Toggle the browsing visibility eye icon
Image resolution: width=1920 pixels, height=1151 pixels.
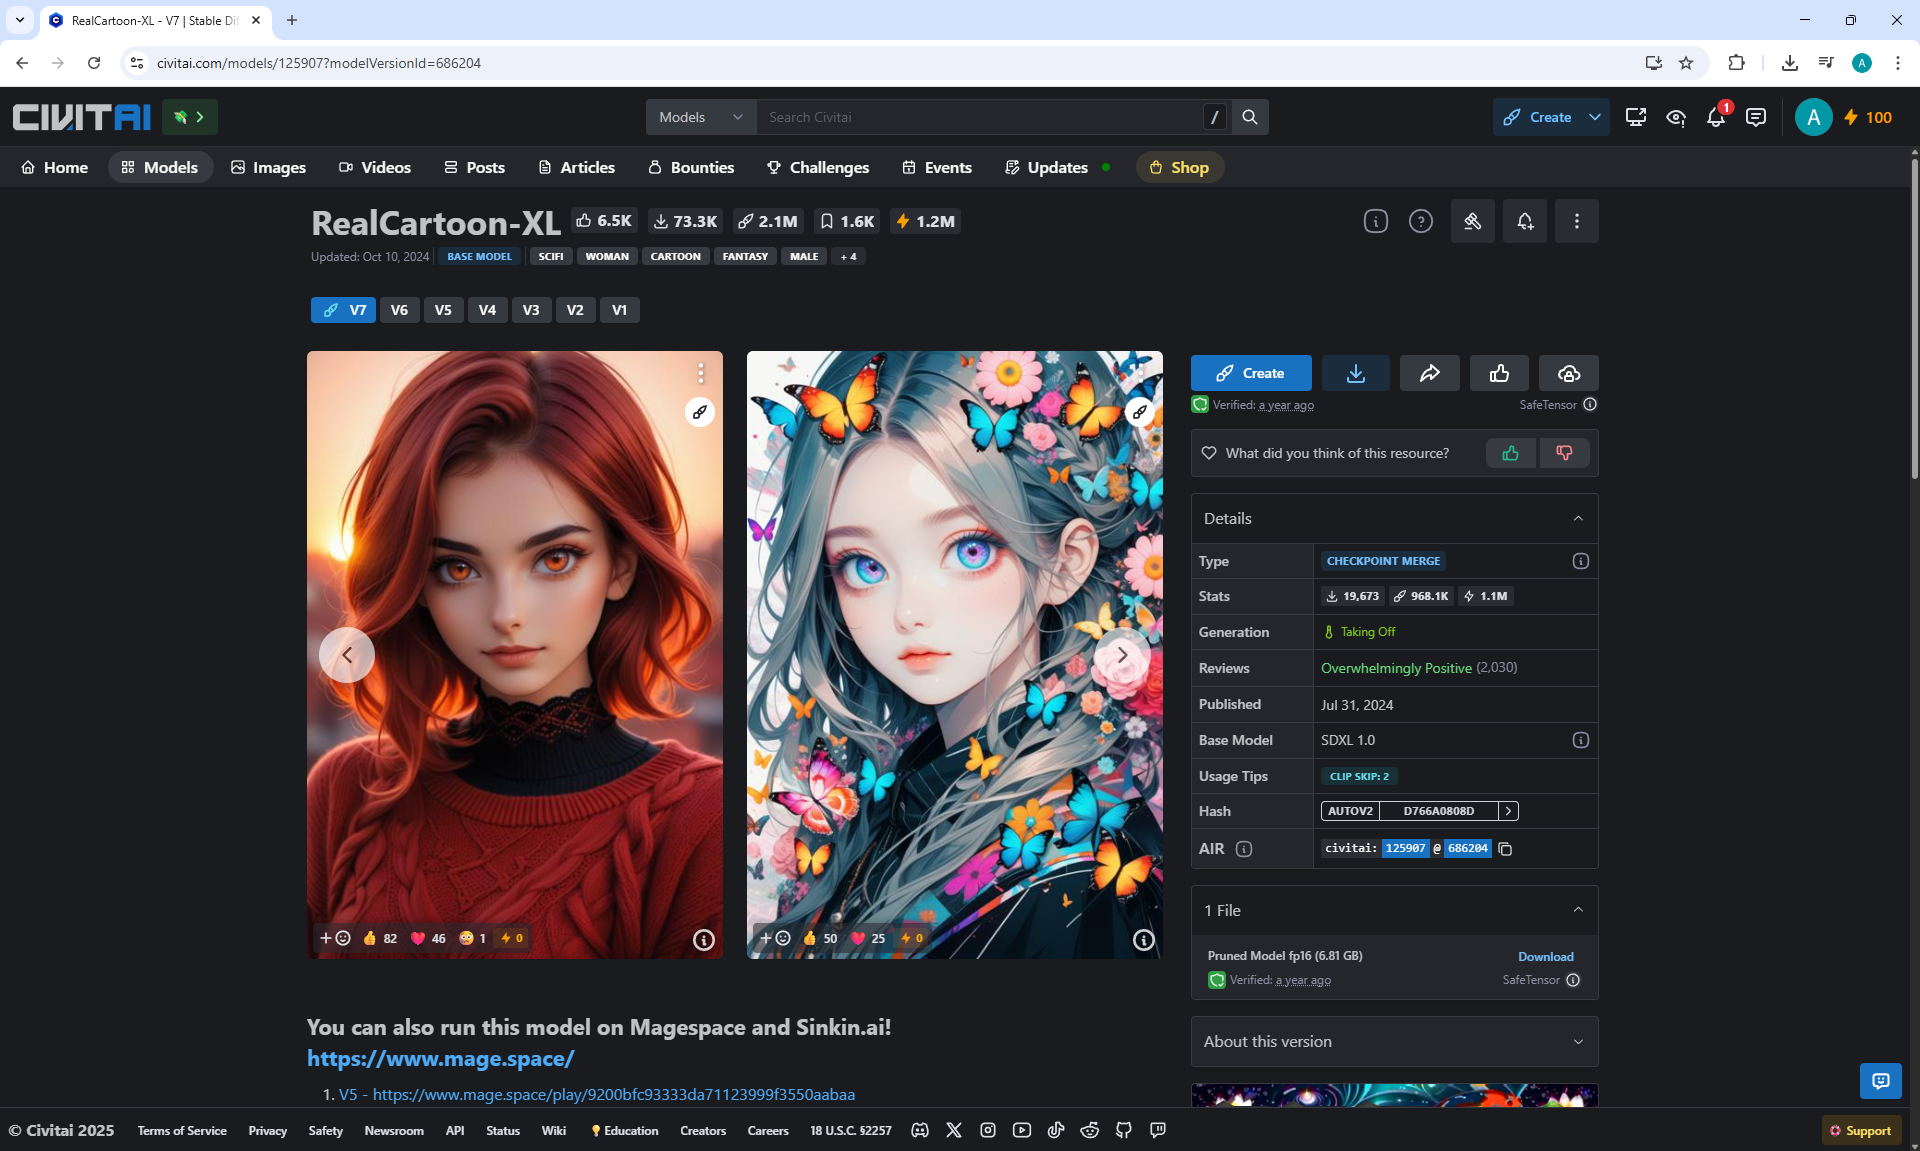pyautogui.click(x=1676, y=118)
